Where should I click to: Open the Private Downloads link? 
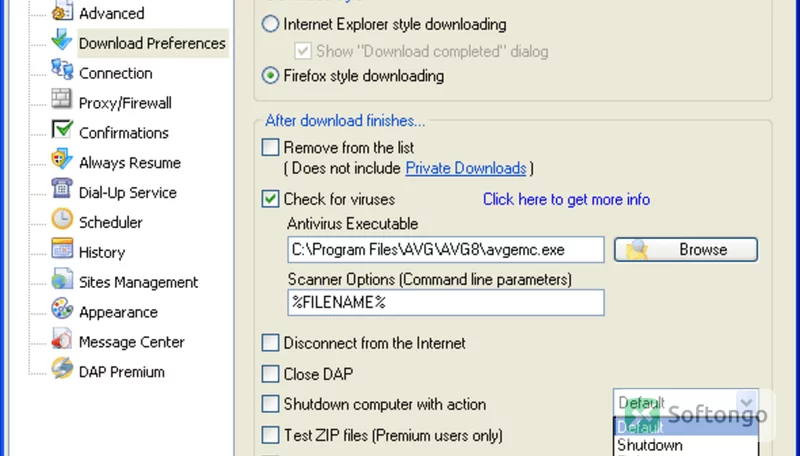click(x=466, y=168)
